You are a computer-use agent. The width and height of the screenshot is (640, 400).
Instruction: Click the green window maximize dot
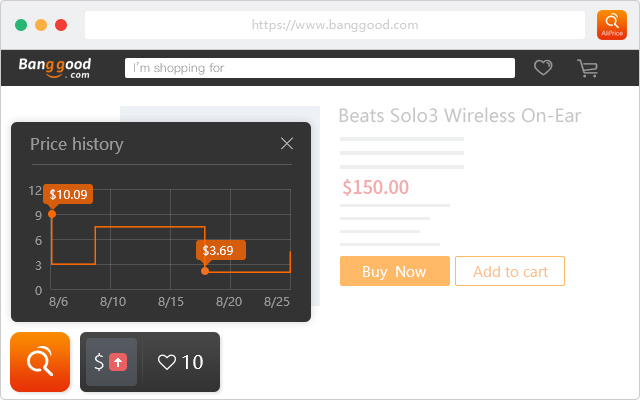(21, 25)
